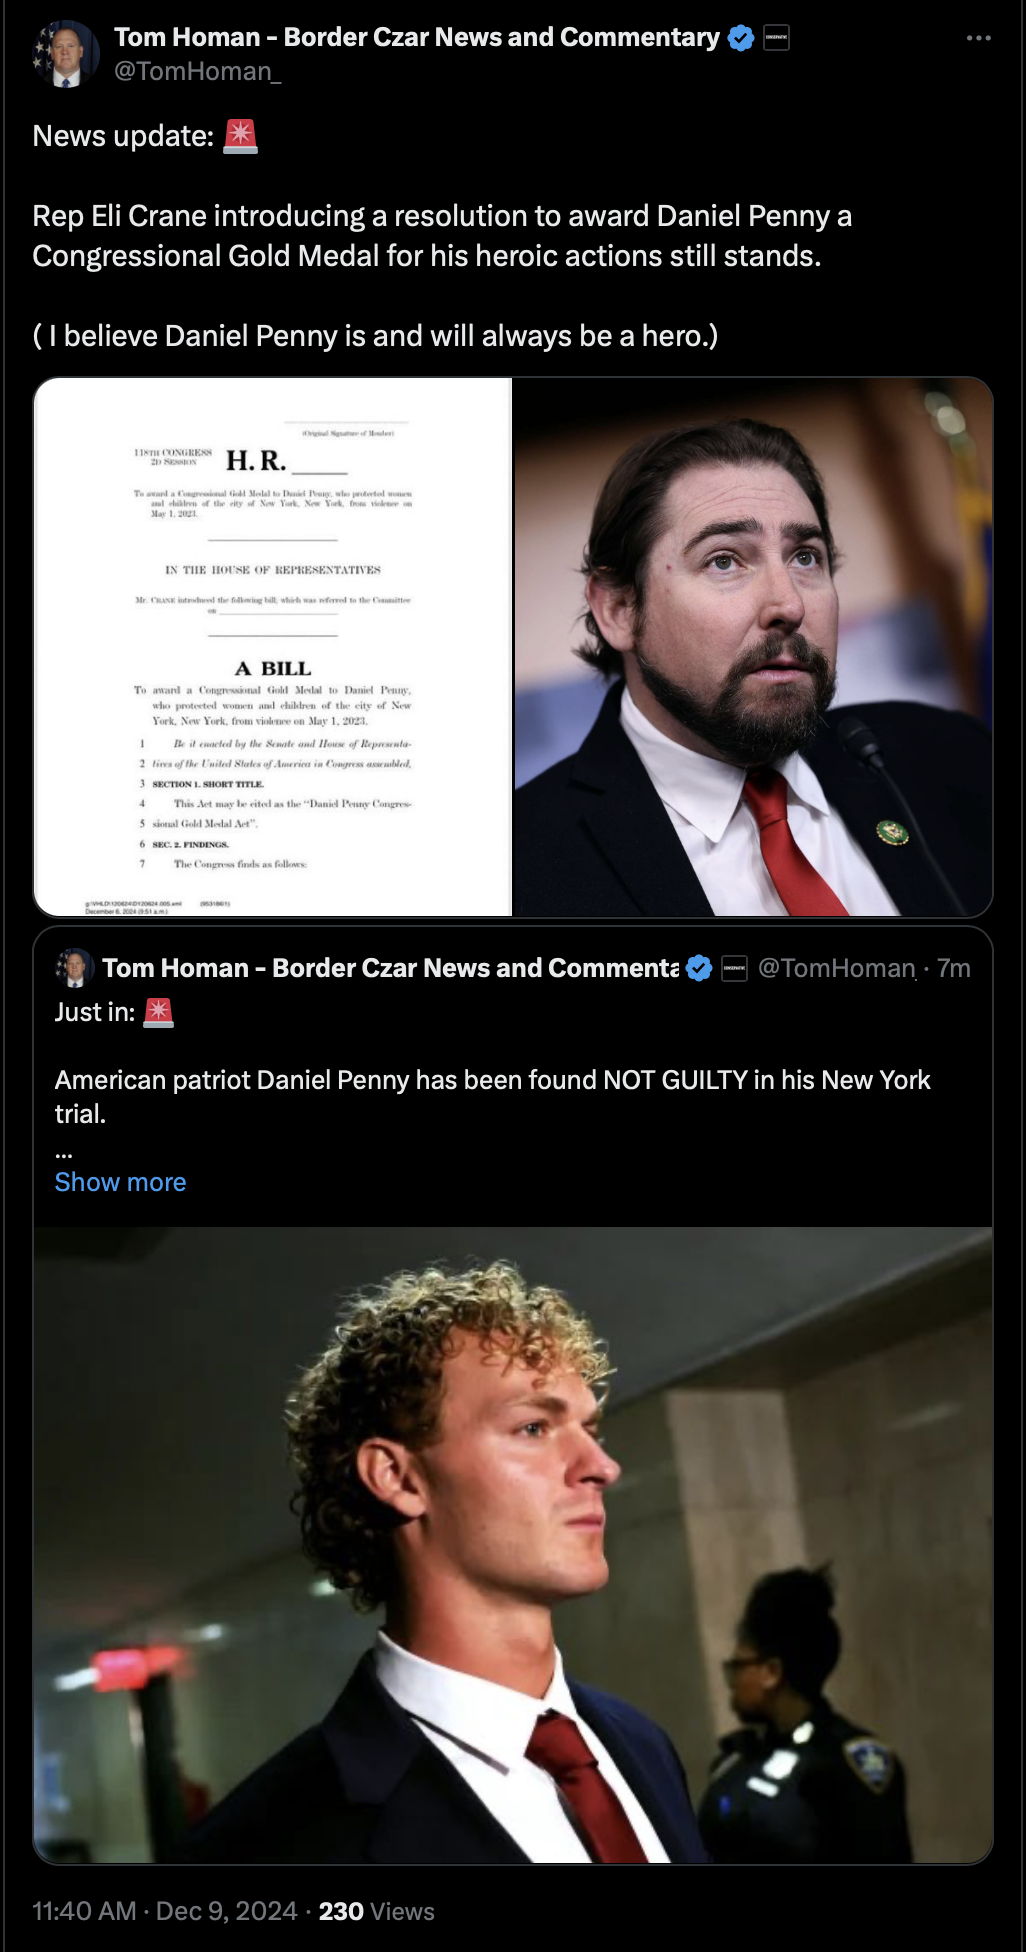Open the @TomHoman_ handle in the quoted tweet
This screenshot has height=1952, width=1026.
(x=837, y=968)
